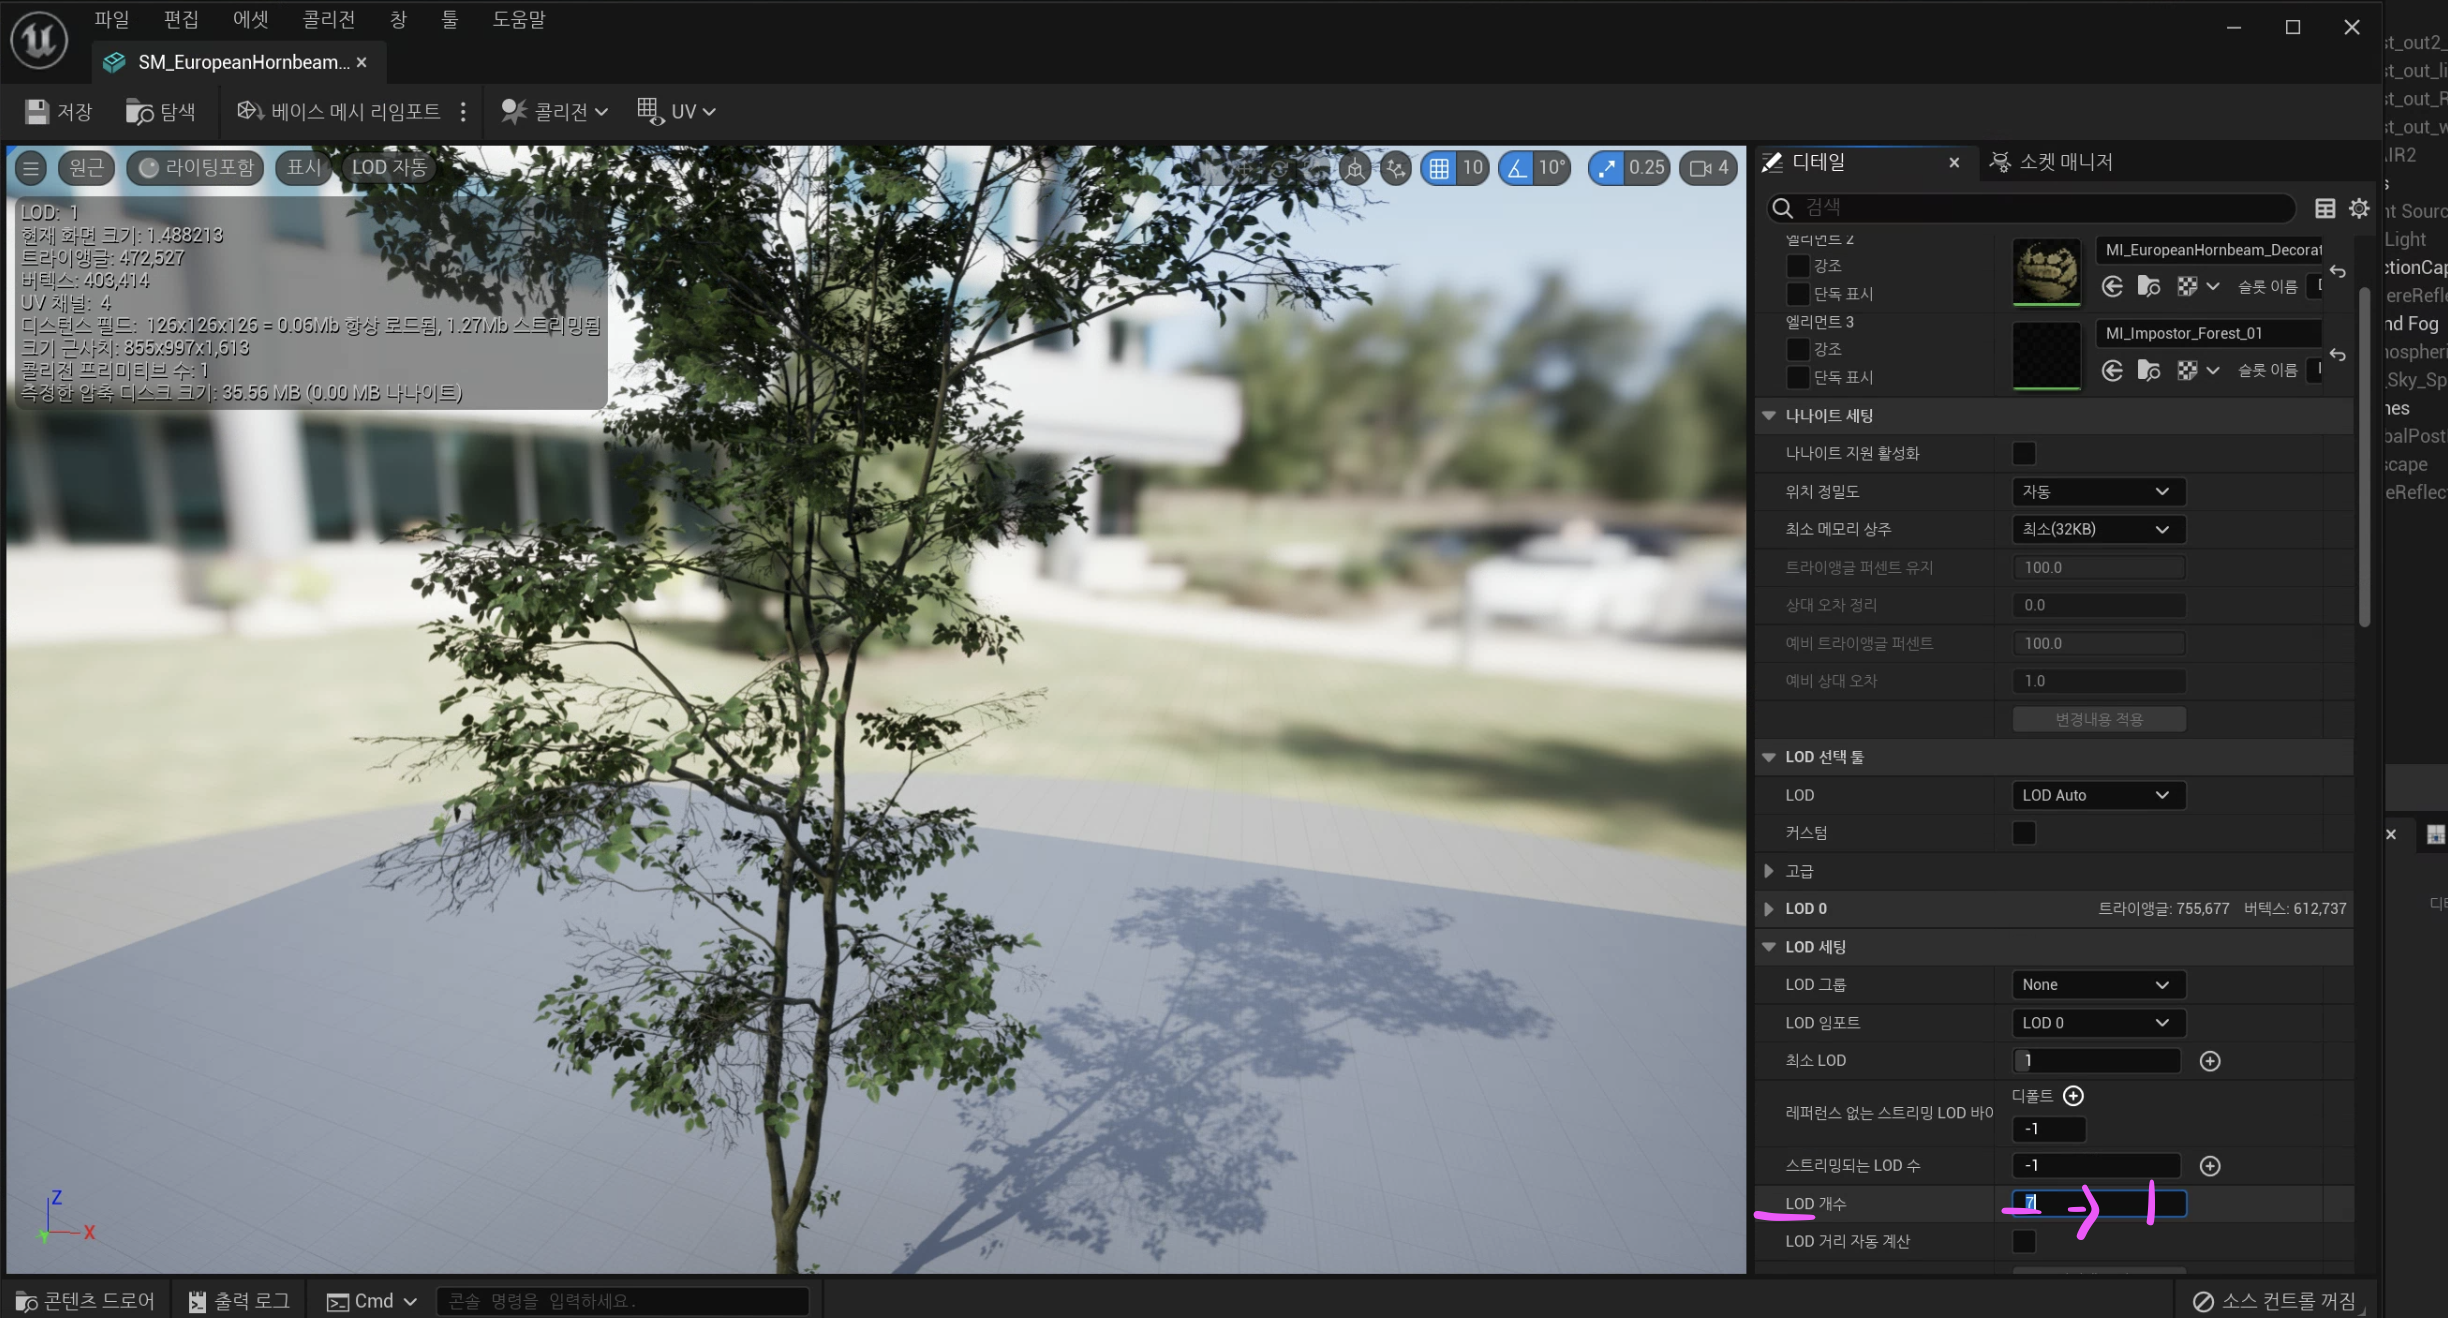Open details property matrix table icon
This screenshot has width=2448, height=1318.
click(x=2325, y=208)
